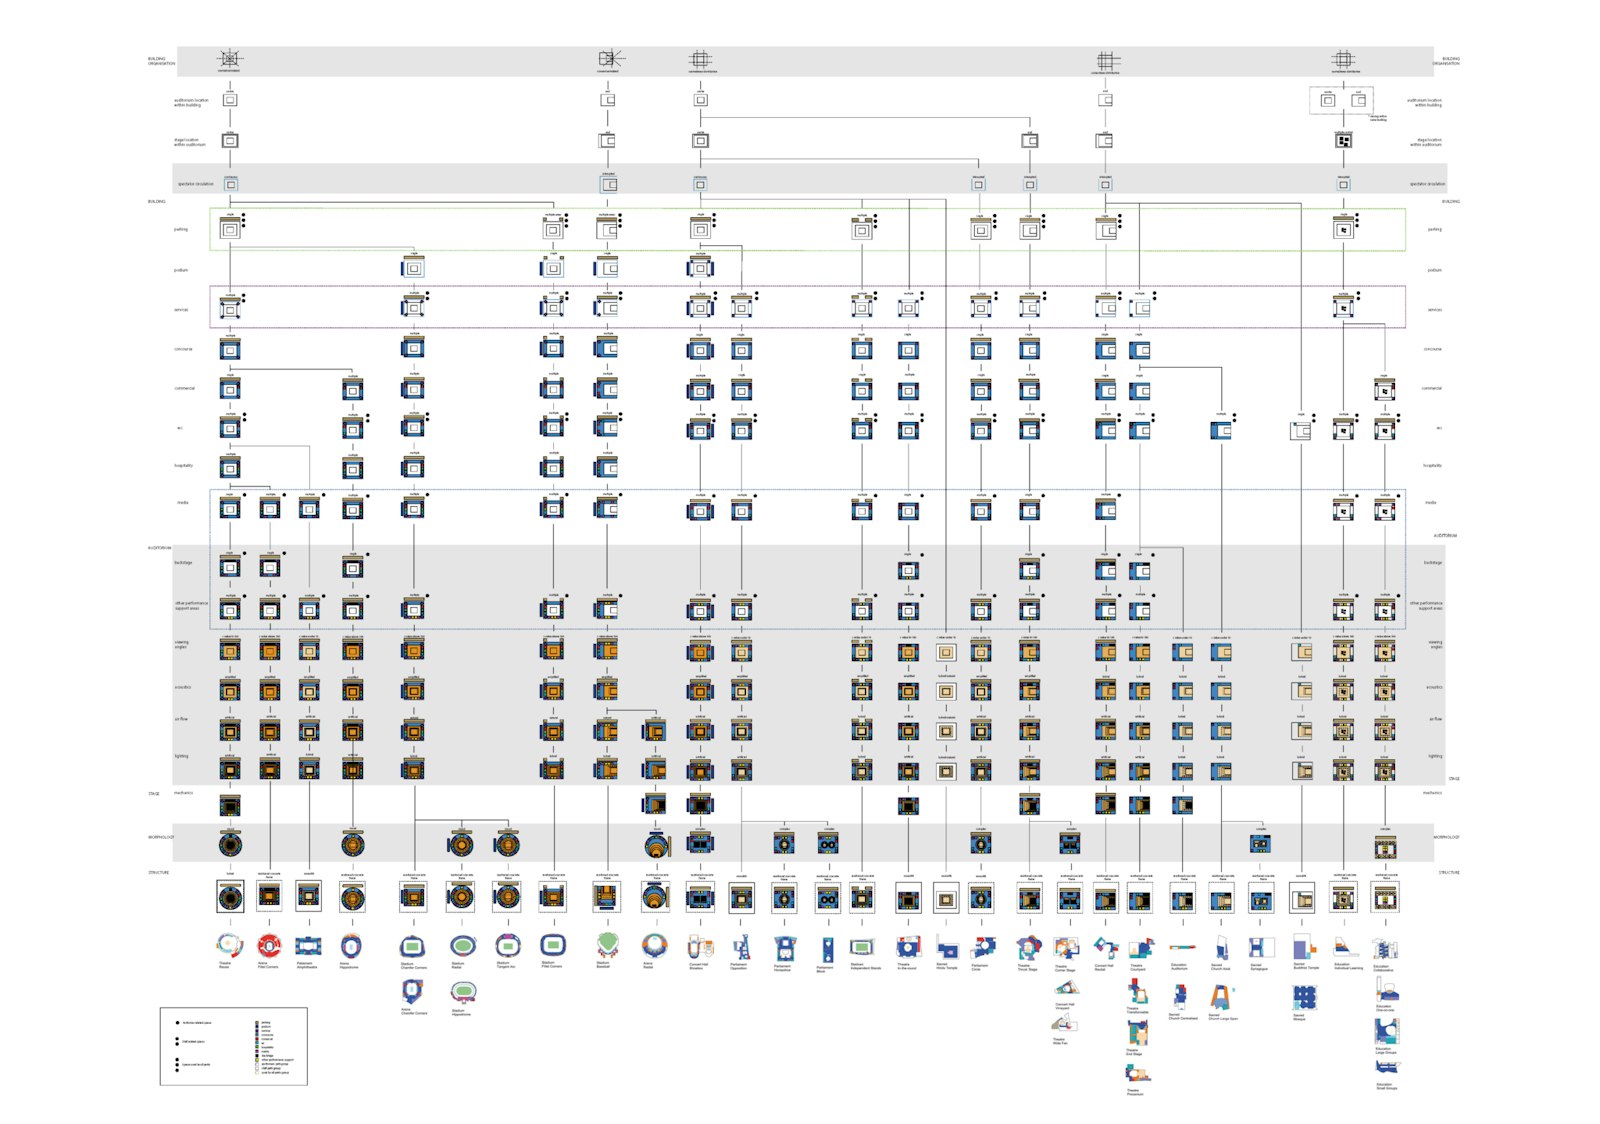Click the 'parking' row label on left
The image size is (1600, 1124).
point(181,229)
